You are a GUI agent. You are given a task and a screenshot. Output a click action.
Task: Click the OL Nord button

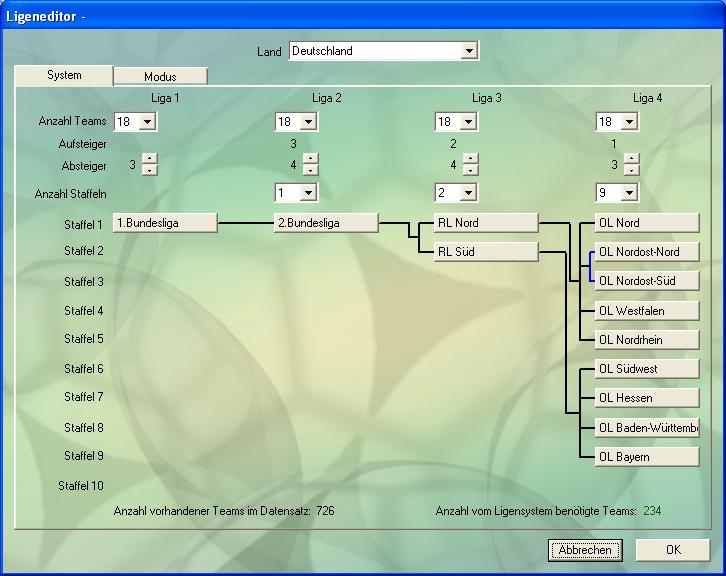tap(647, 223)
